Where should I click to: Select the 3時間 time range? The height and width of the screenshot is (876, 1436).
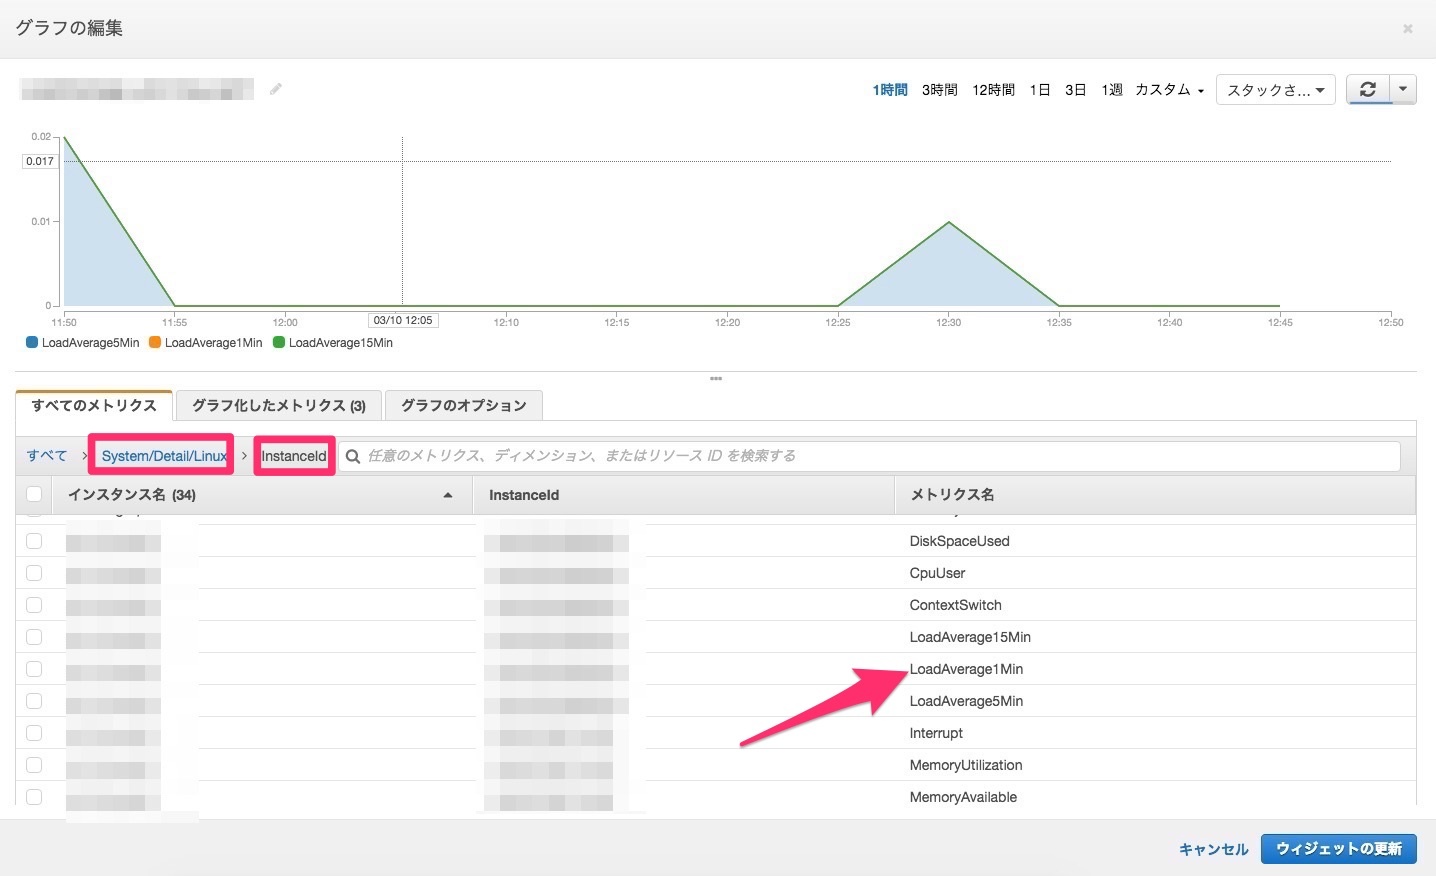pos(939,90)
